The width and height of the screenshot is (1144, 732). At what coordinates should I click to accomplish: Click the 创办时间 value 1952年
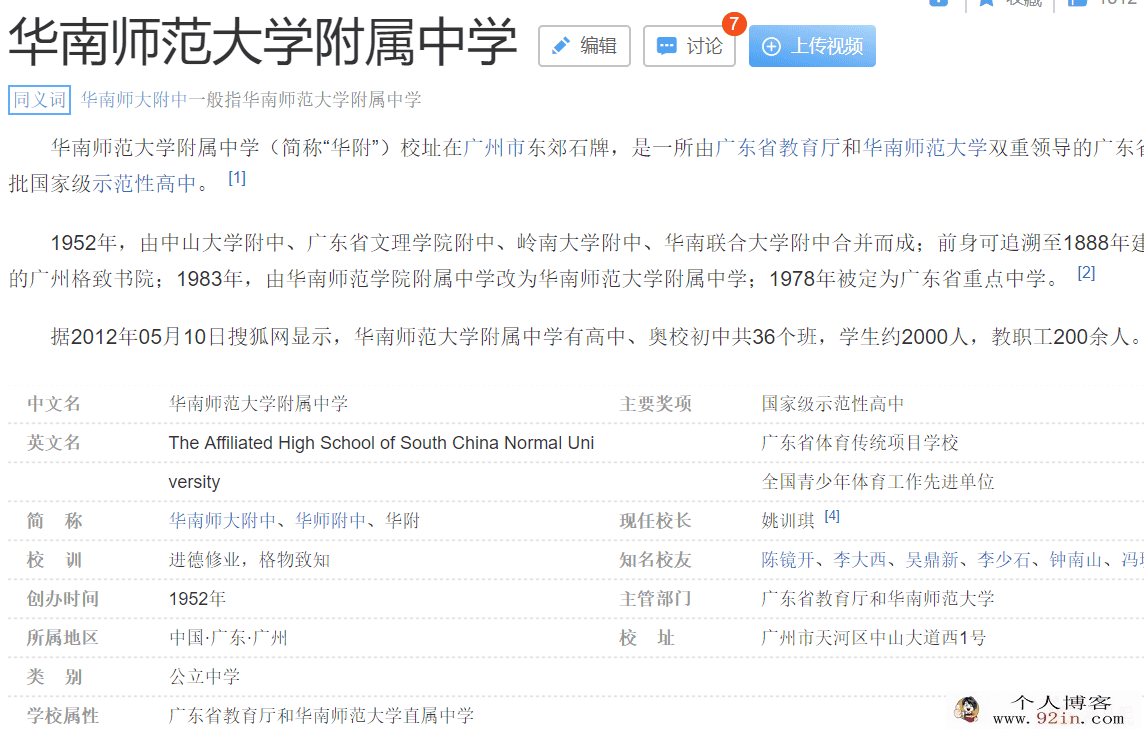pyautogui.click(x=197, y=599)
